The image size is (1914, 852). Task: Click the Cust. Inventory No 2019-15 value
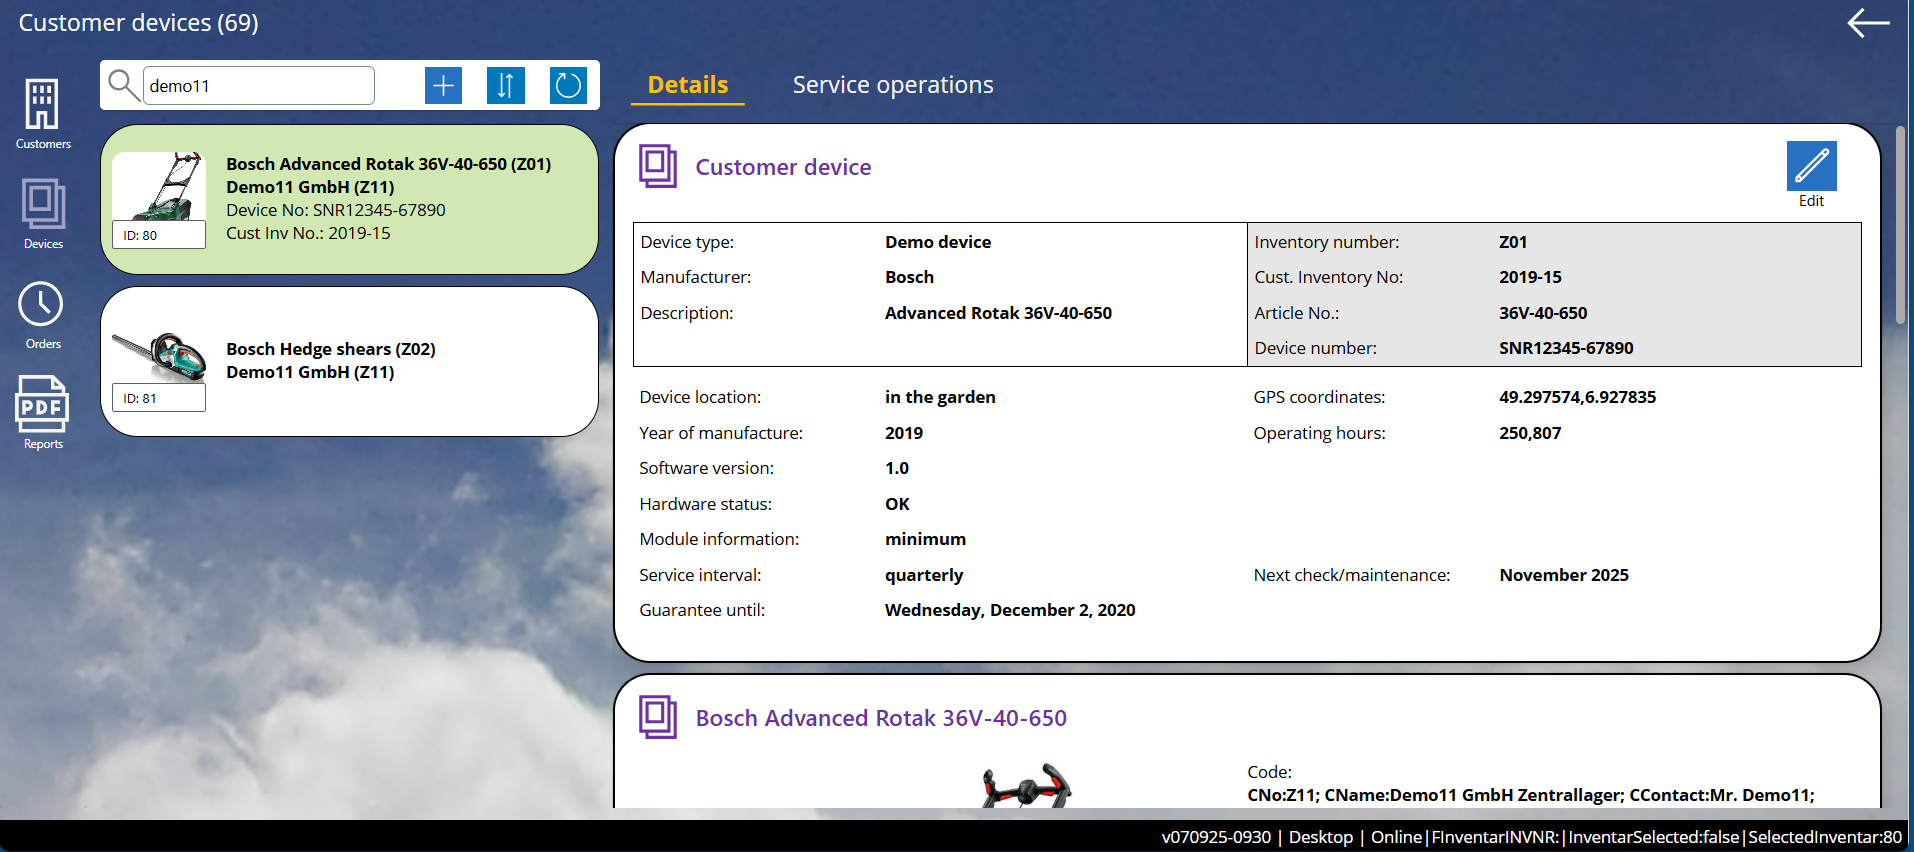click(x=1530, y=277)
